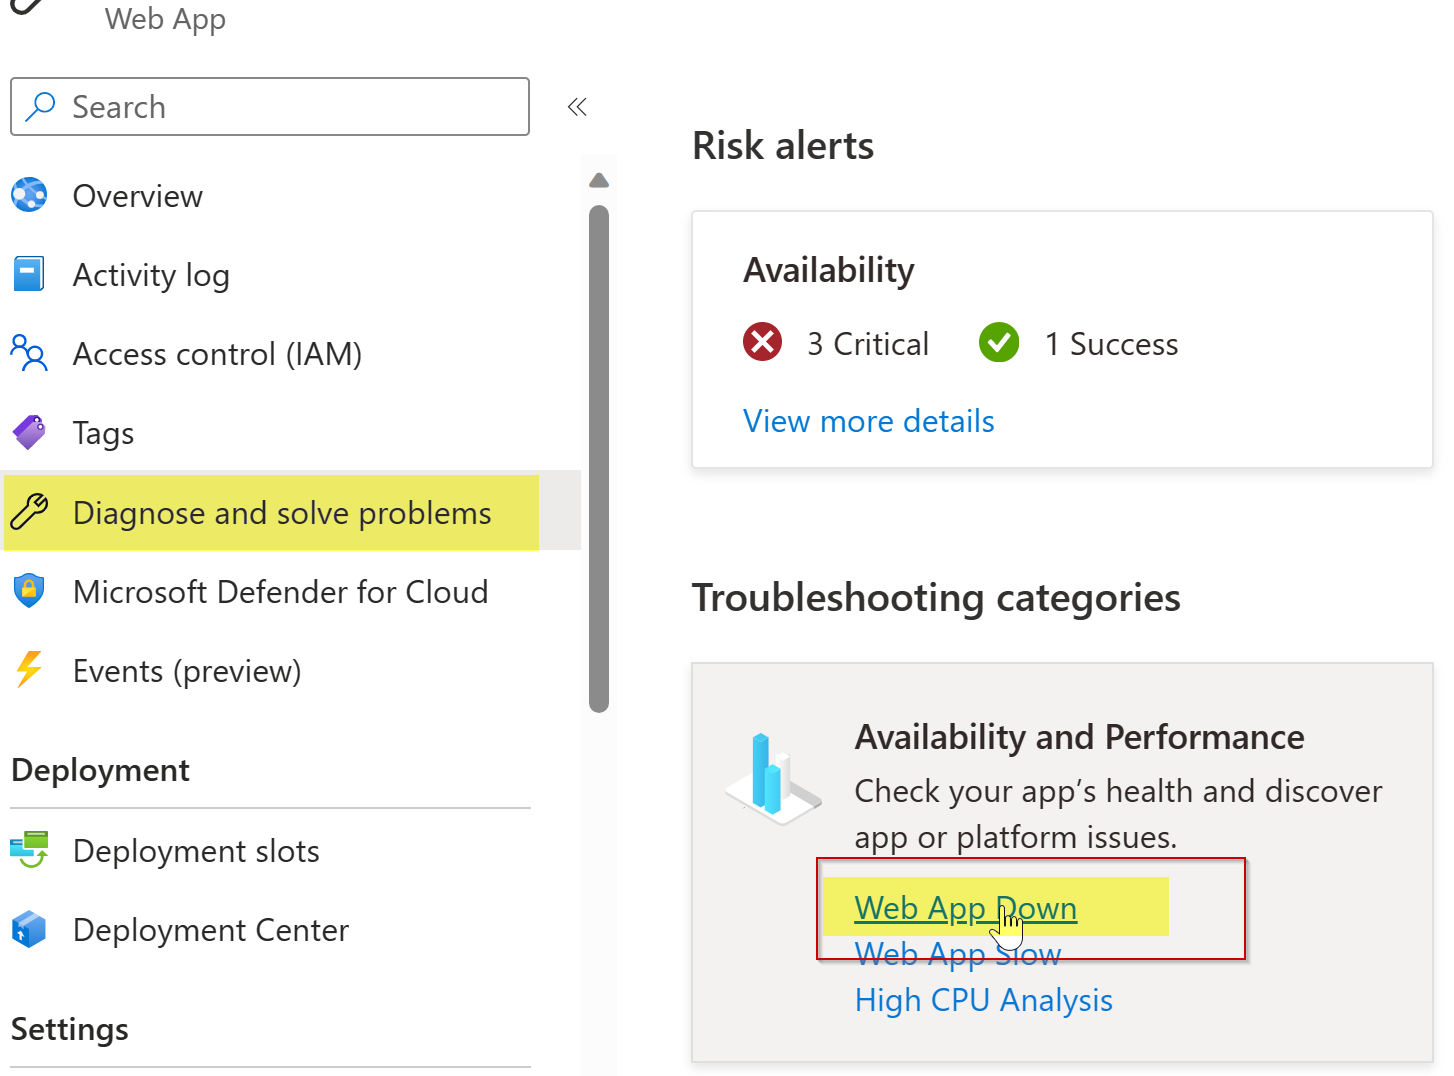
Task: Click the menu Search input field
Action: tap(270, 106)
